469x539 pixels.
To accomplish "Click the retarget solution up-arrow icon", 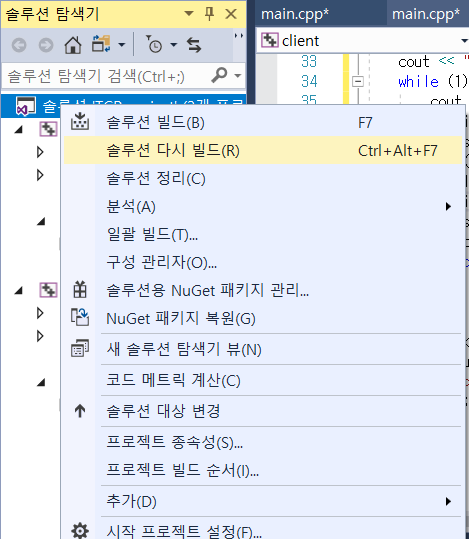I will tap(80, 411).
